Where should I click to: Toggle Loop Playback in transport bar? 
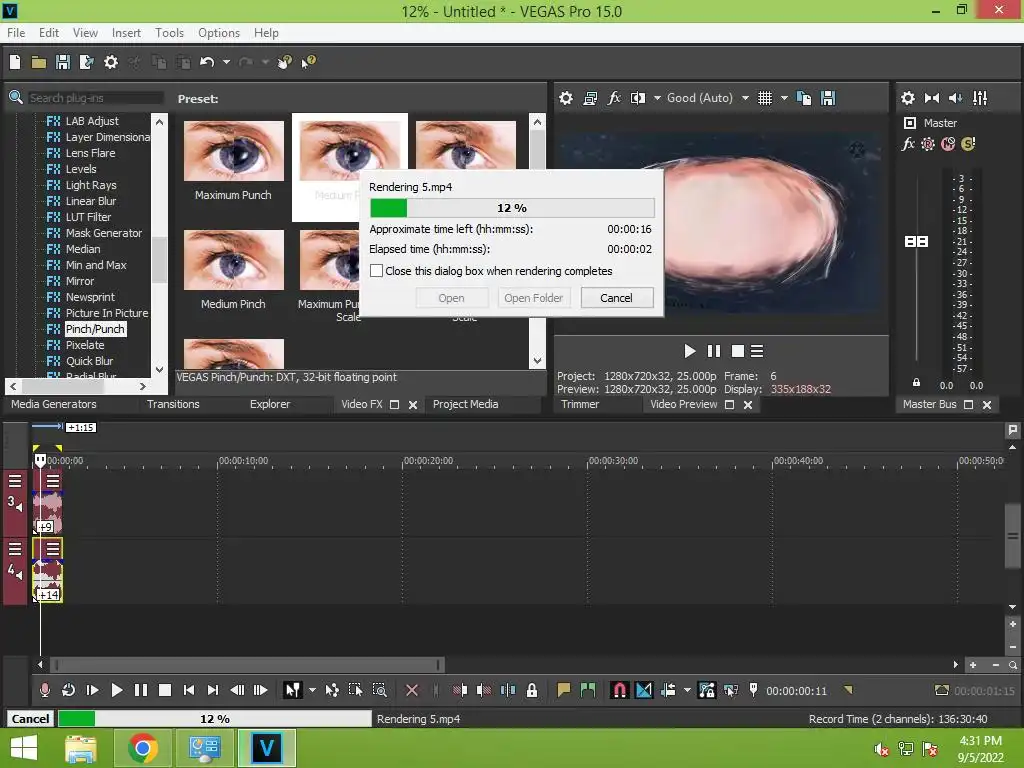pyautogui.click(x=68, y=690)
